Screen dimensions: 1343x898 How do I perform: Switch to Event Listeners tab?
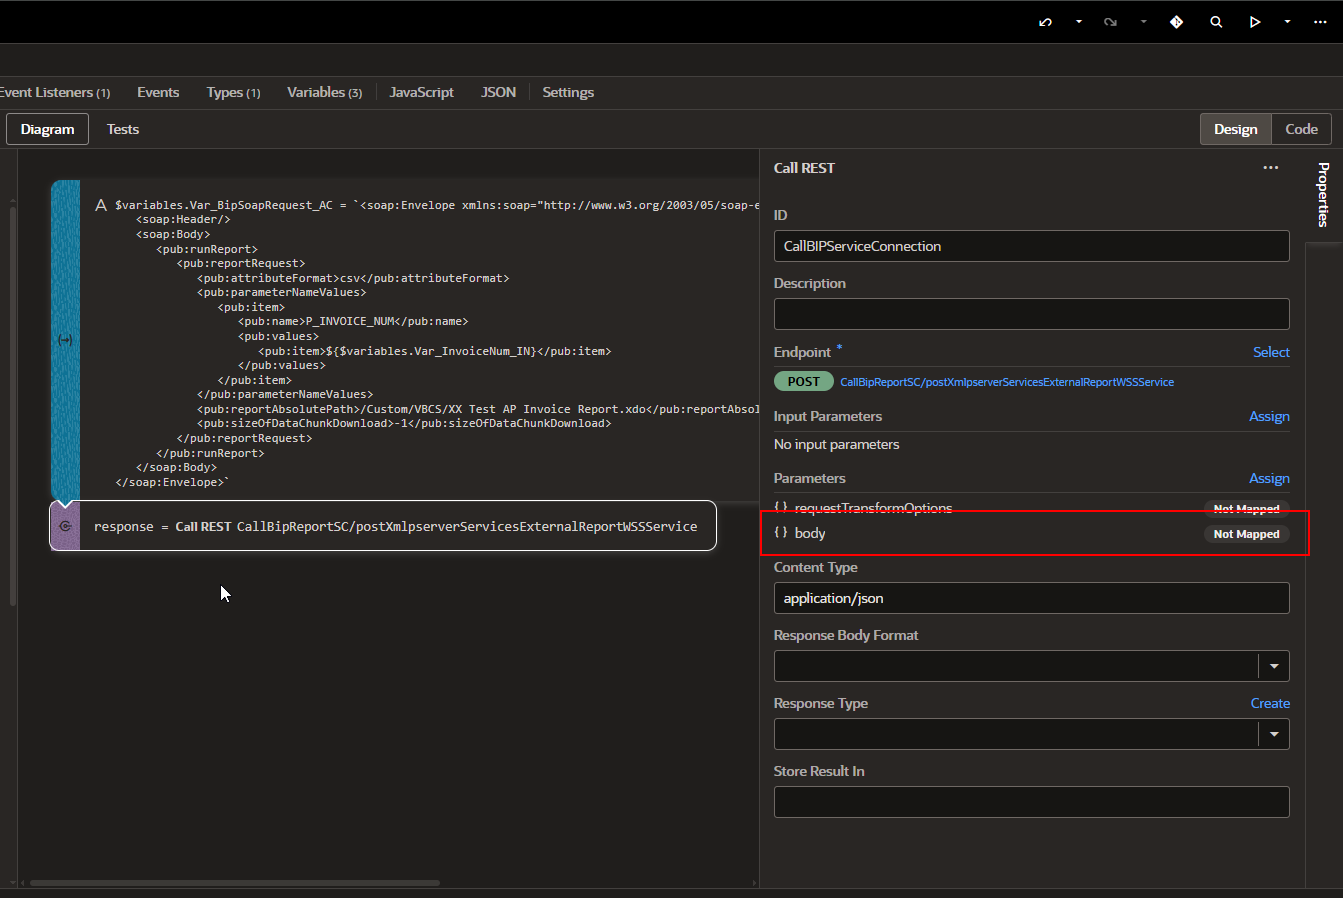coord(55,92)
